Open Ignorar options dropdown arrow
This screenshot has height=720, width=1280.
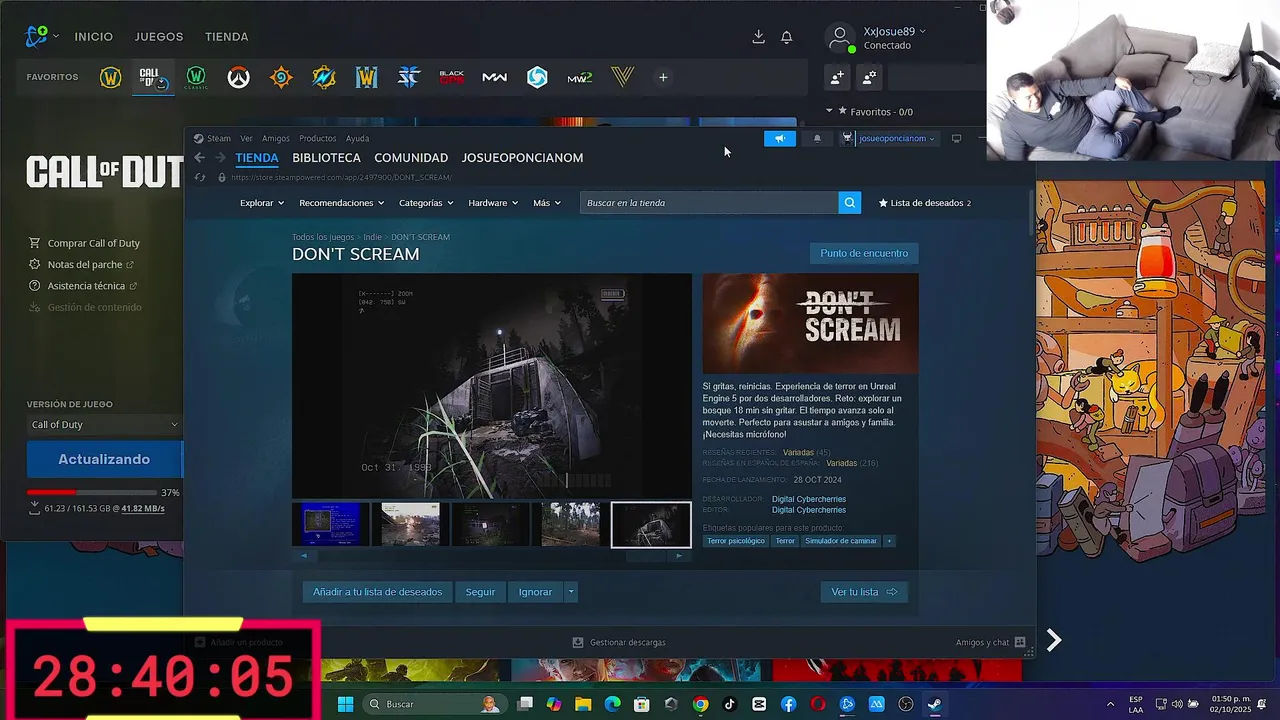[x=571, y=592]
